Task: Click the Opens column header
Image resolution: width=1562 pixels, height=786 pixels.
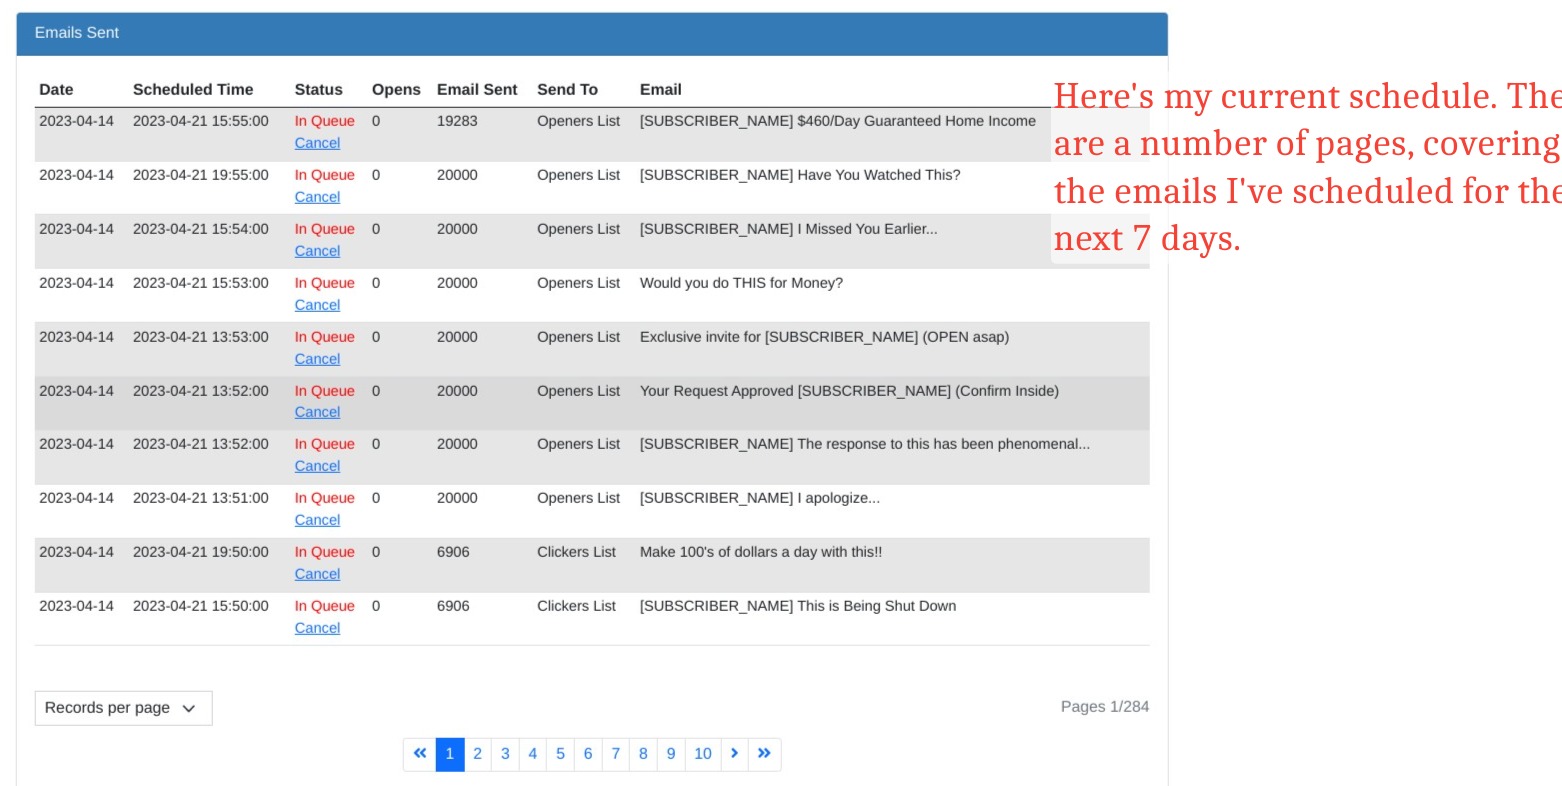Action: (396, 90)
